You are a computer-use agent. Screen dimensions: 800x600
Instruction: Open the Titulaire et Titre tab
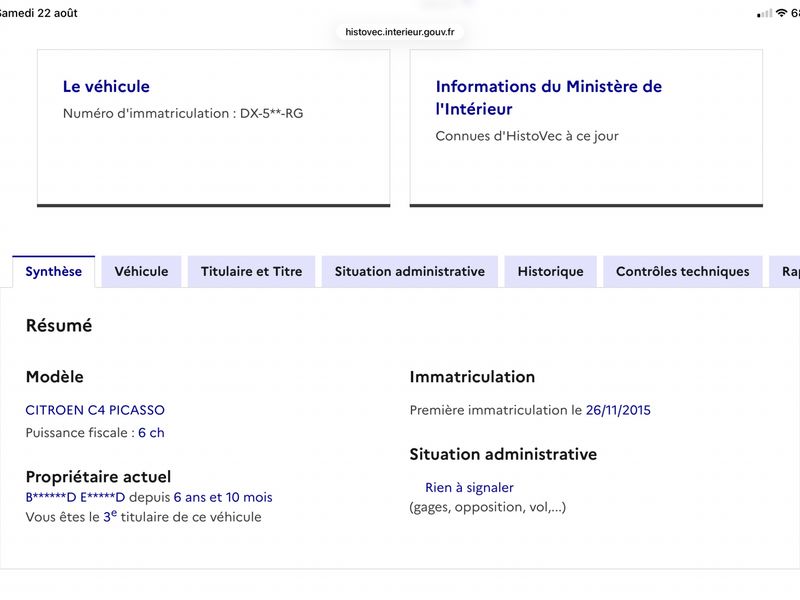(x=252, y=271)
